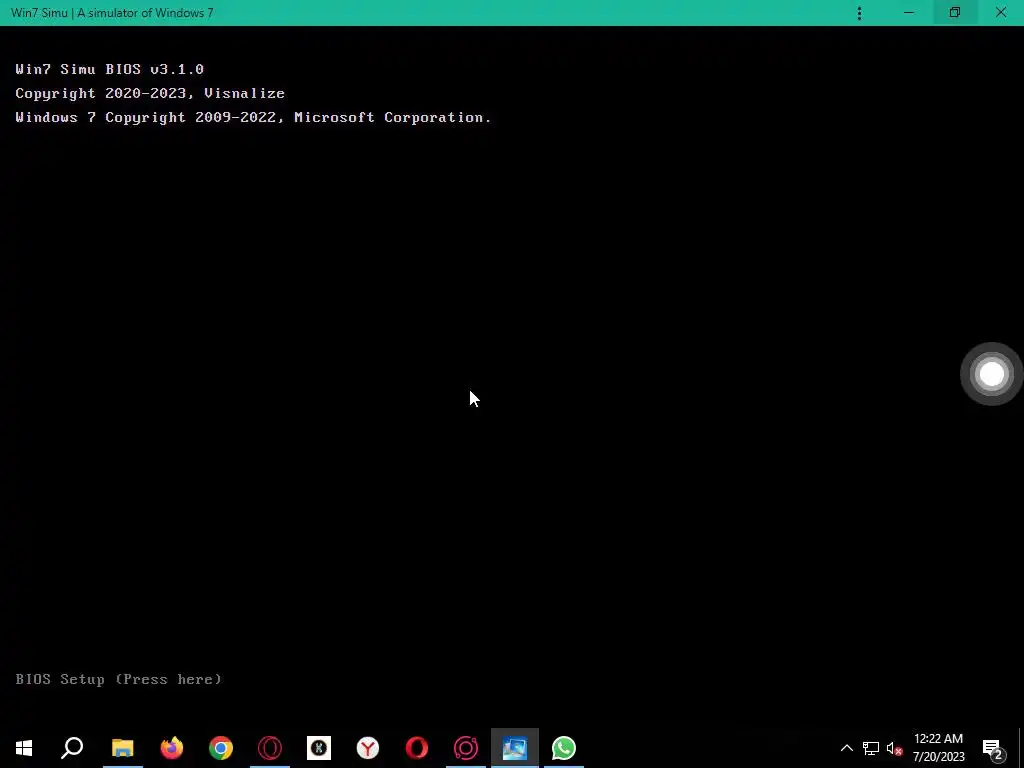Screen dimensions: 1024x768
Task: Open File Explorer from the taskbar
Action: (x=123, y=748)
